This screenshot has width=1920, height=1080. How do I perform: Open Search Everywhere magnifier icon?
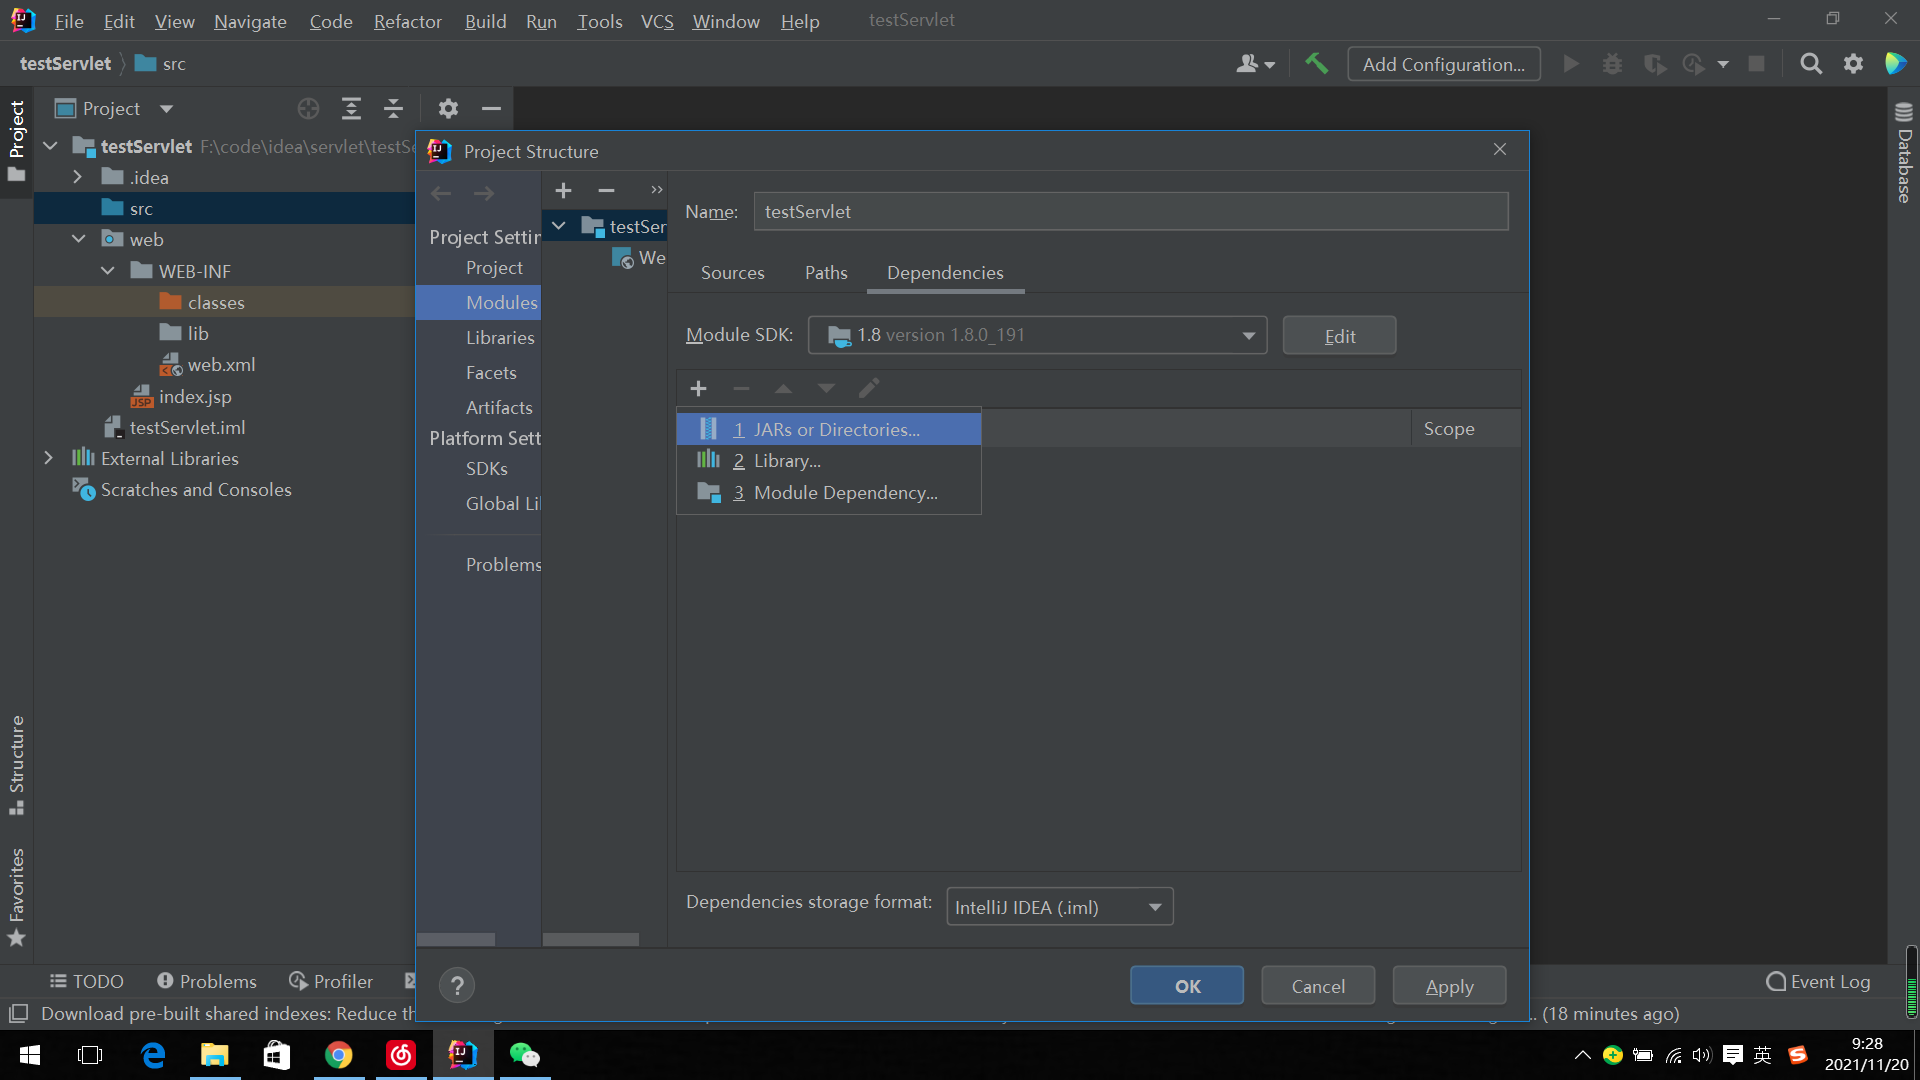click(1810, 64)
